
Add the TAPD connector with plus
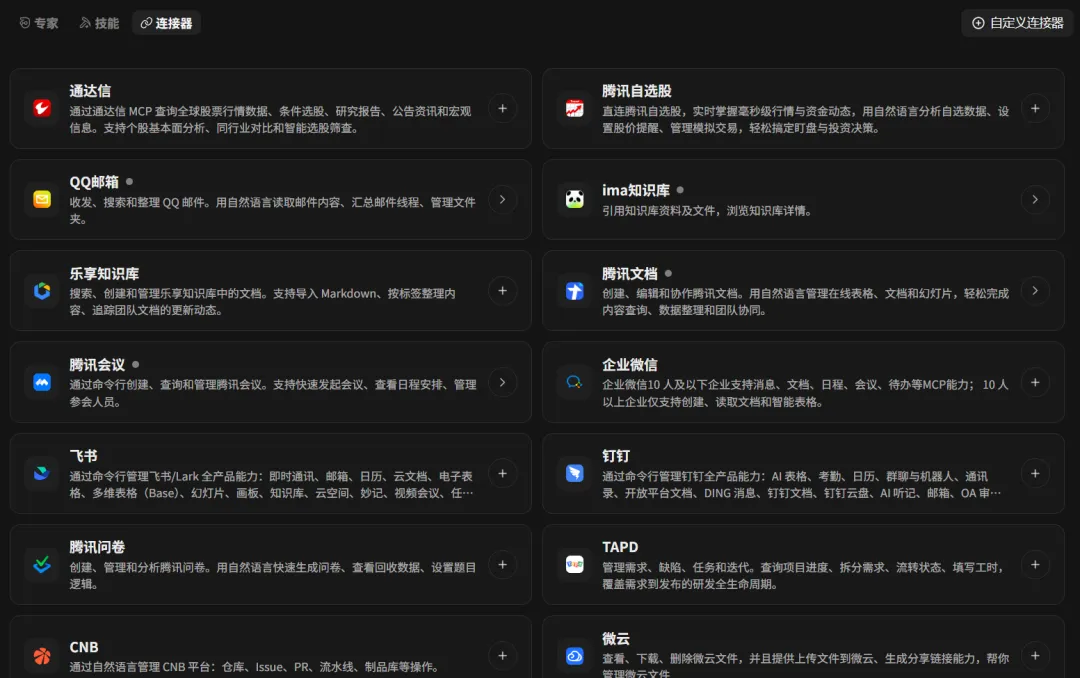pos(1035,564)
